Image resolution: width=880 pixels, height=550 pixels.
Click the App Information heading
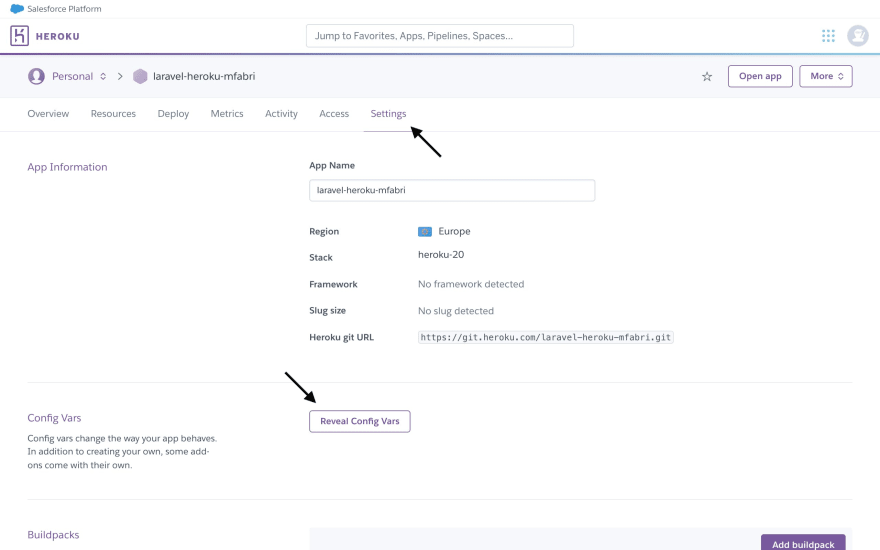click(67, 167)
